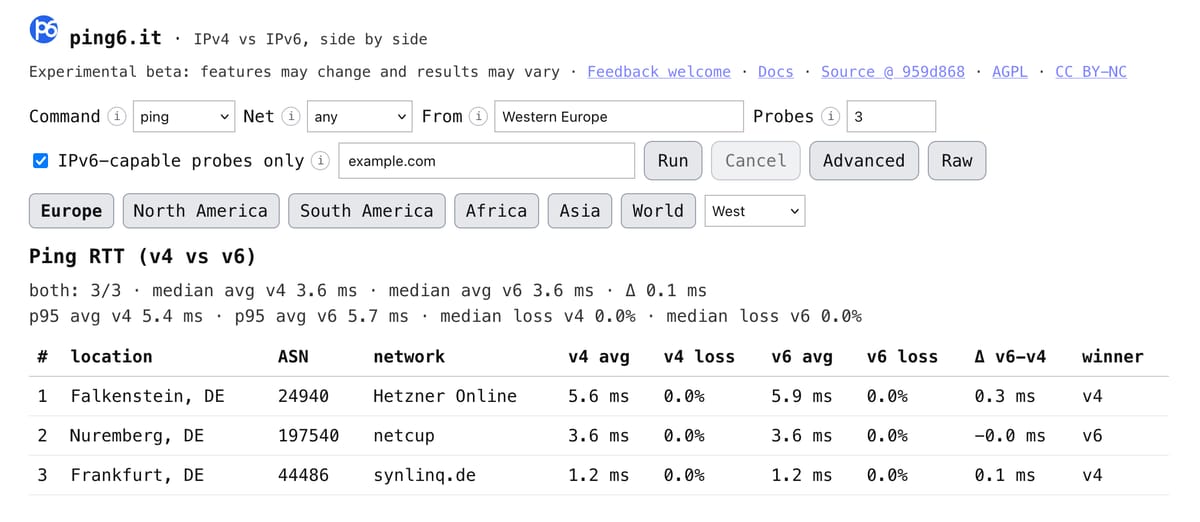The height and width of the screenshot is (522, 1200).
Task: Focus the Probes count field
Action: [x=890, y=117]
